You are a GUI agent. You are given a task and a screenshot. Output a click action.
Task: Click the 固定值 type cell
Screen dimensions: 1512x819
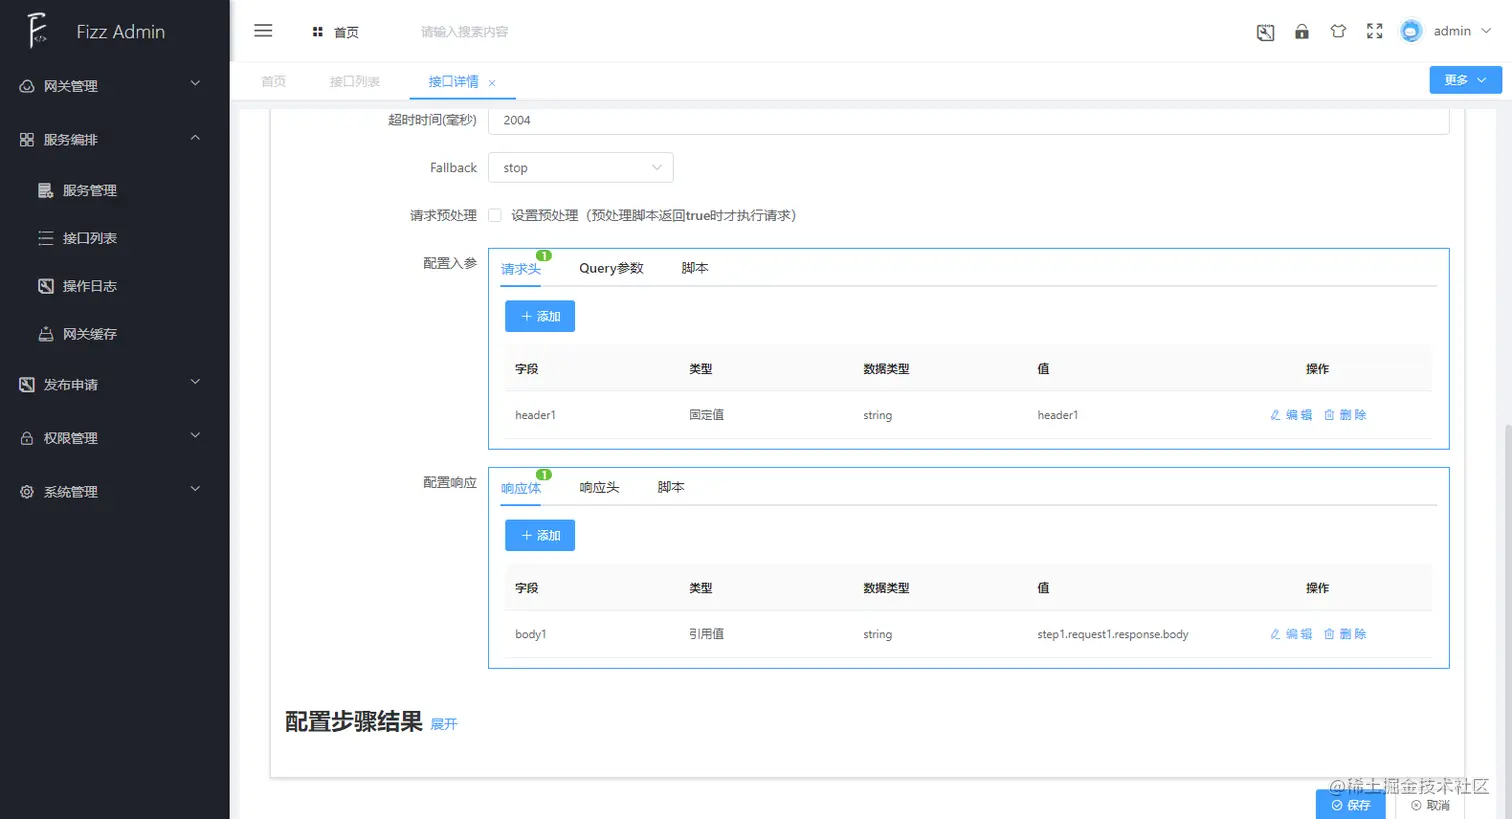click(x=706, y=415)
